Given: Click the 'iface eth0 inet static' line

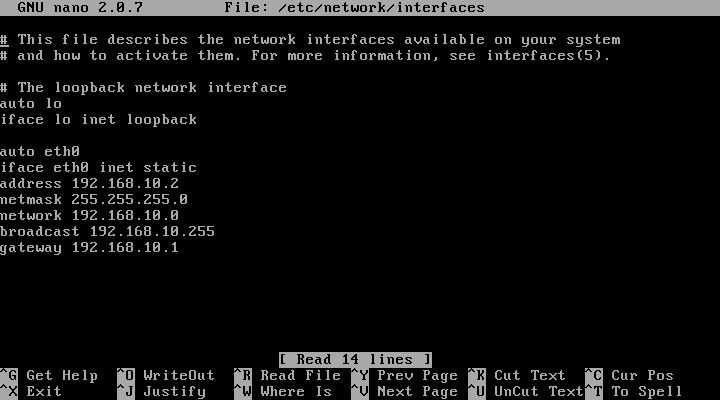Looking at the screenshot, I should point(98,168).
